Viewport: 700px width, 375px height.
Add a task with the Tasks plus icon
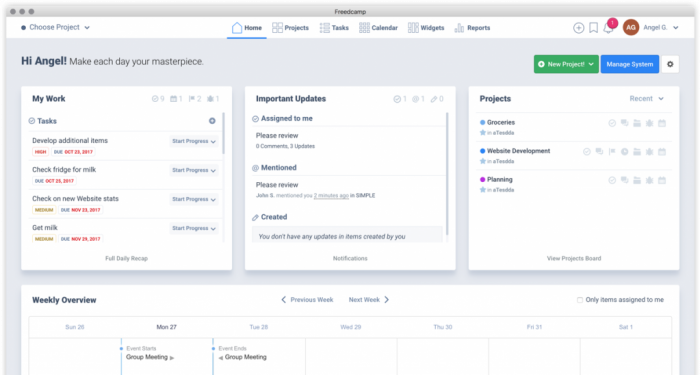point(212,121)
